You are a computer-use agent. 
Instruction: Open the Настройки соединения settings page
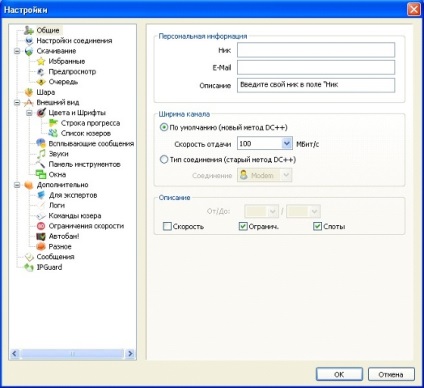pyautogui.click(x=74, y=41)
